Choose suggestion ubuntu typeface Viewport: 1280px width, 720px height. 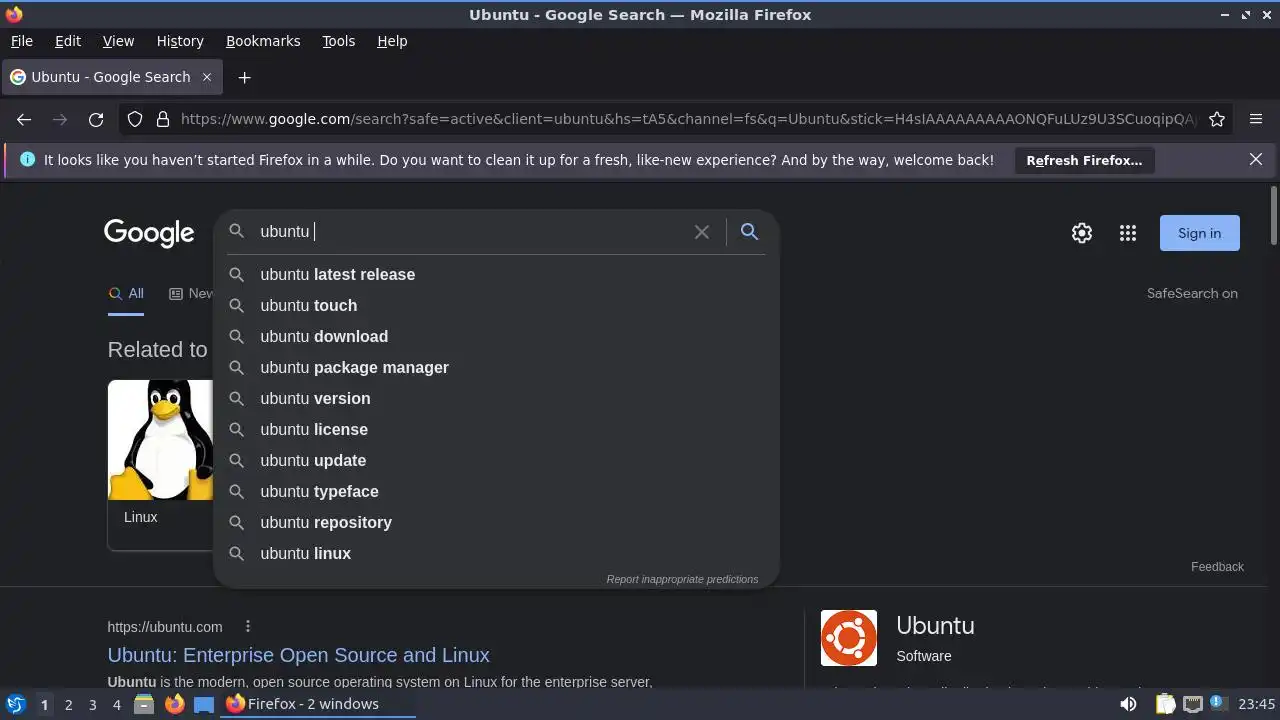495,491
